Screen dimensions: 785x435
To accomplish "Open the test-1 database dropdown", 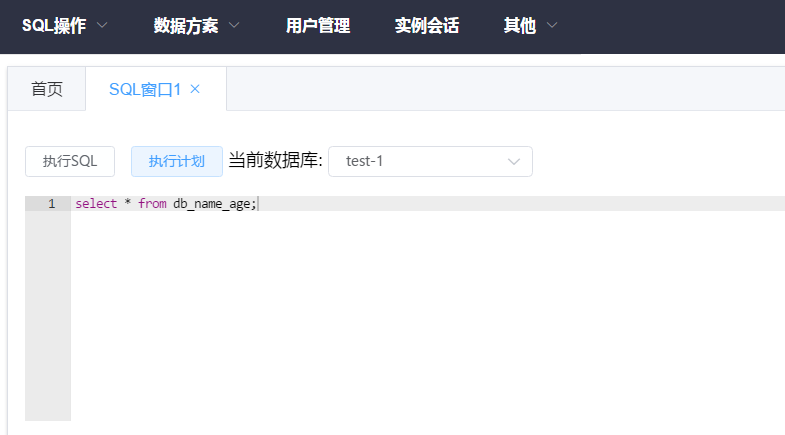I will pos(431,161).
